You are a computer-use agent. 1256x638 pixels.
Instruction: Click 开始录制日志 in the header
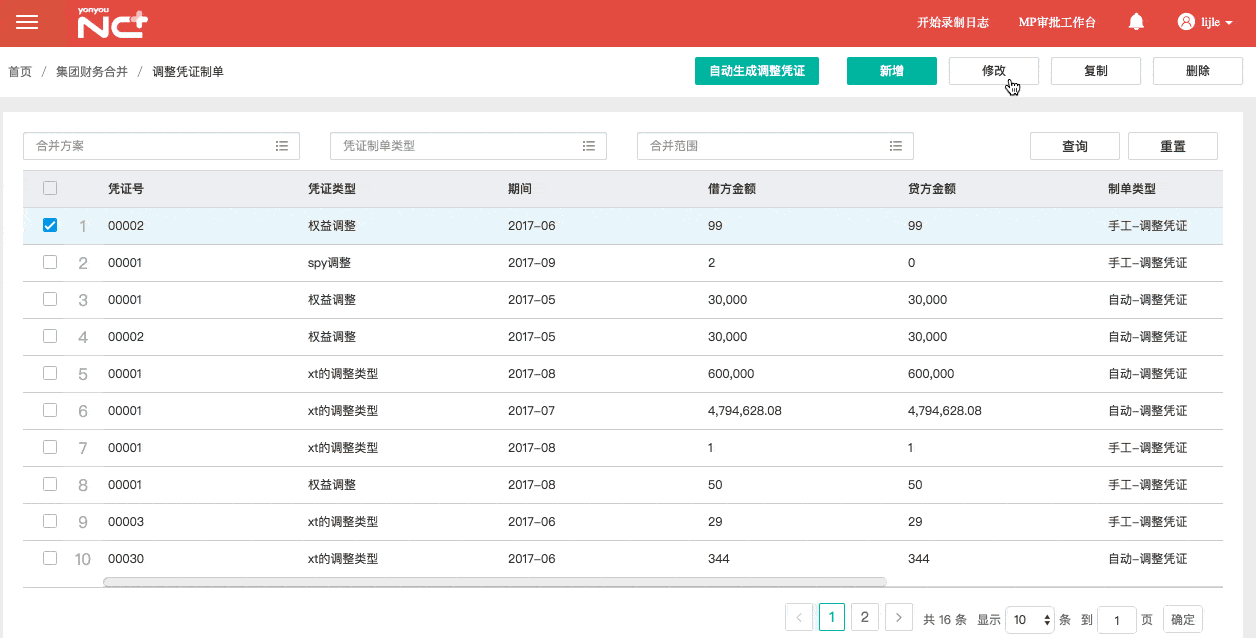(x=953, y=22)
